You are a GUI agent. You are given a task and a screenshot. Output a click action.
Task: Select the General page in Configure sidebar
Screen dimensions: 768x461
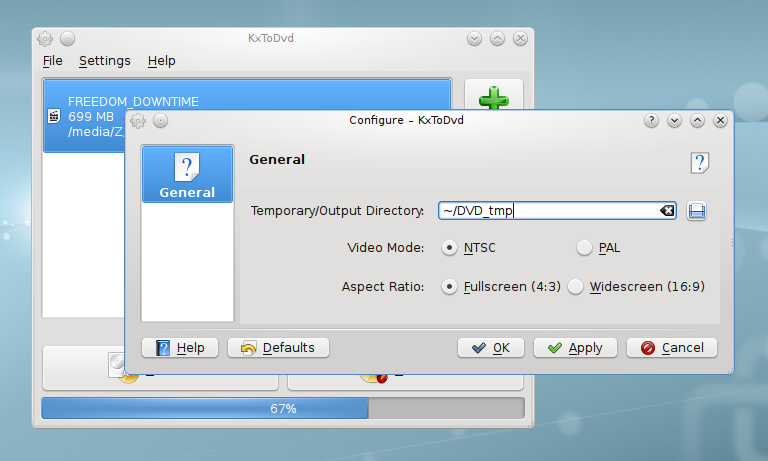[x=187, y=174]
